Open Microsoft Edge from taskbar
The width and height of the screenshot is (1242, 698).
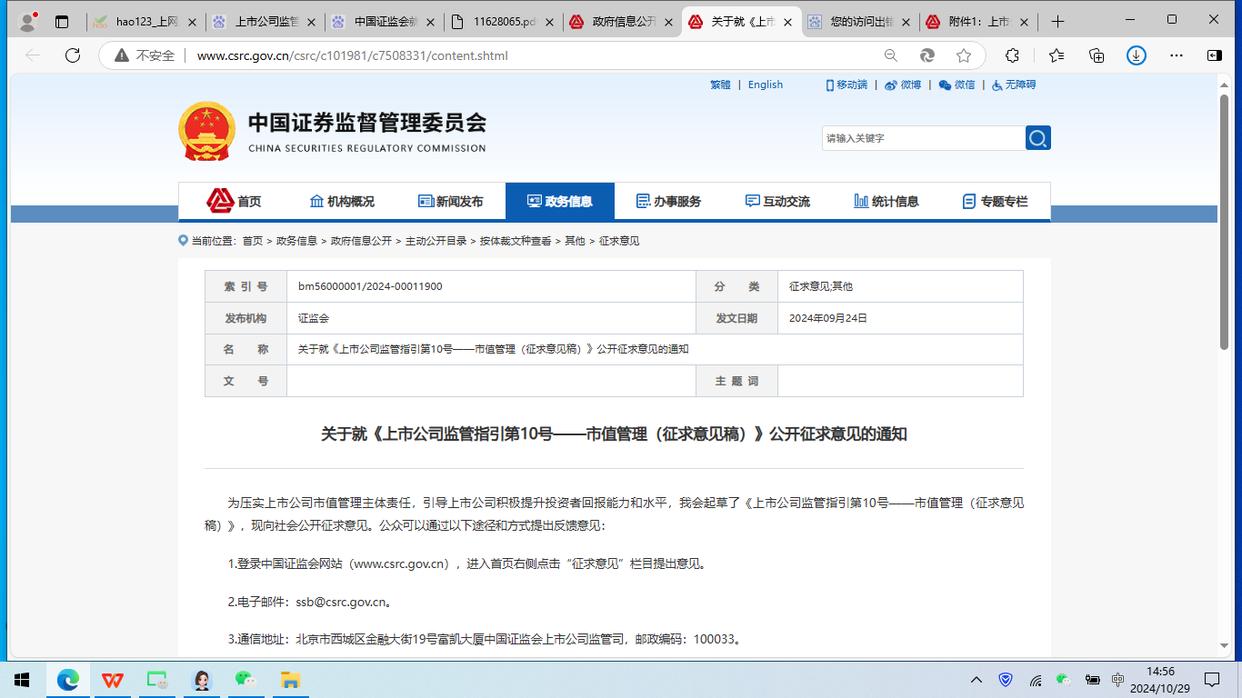point(68,680)
